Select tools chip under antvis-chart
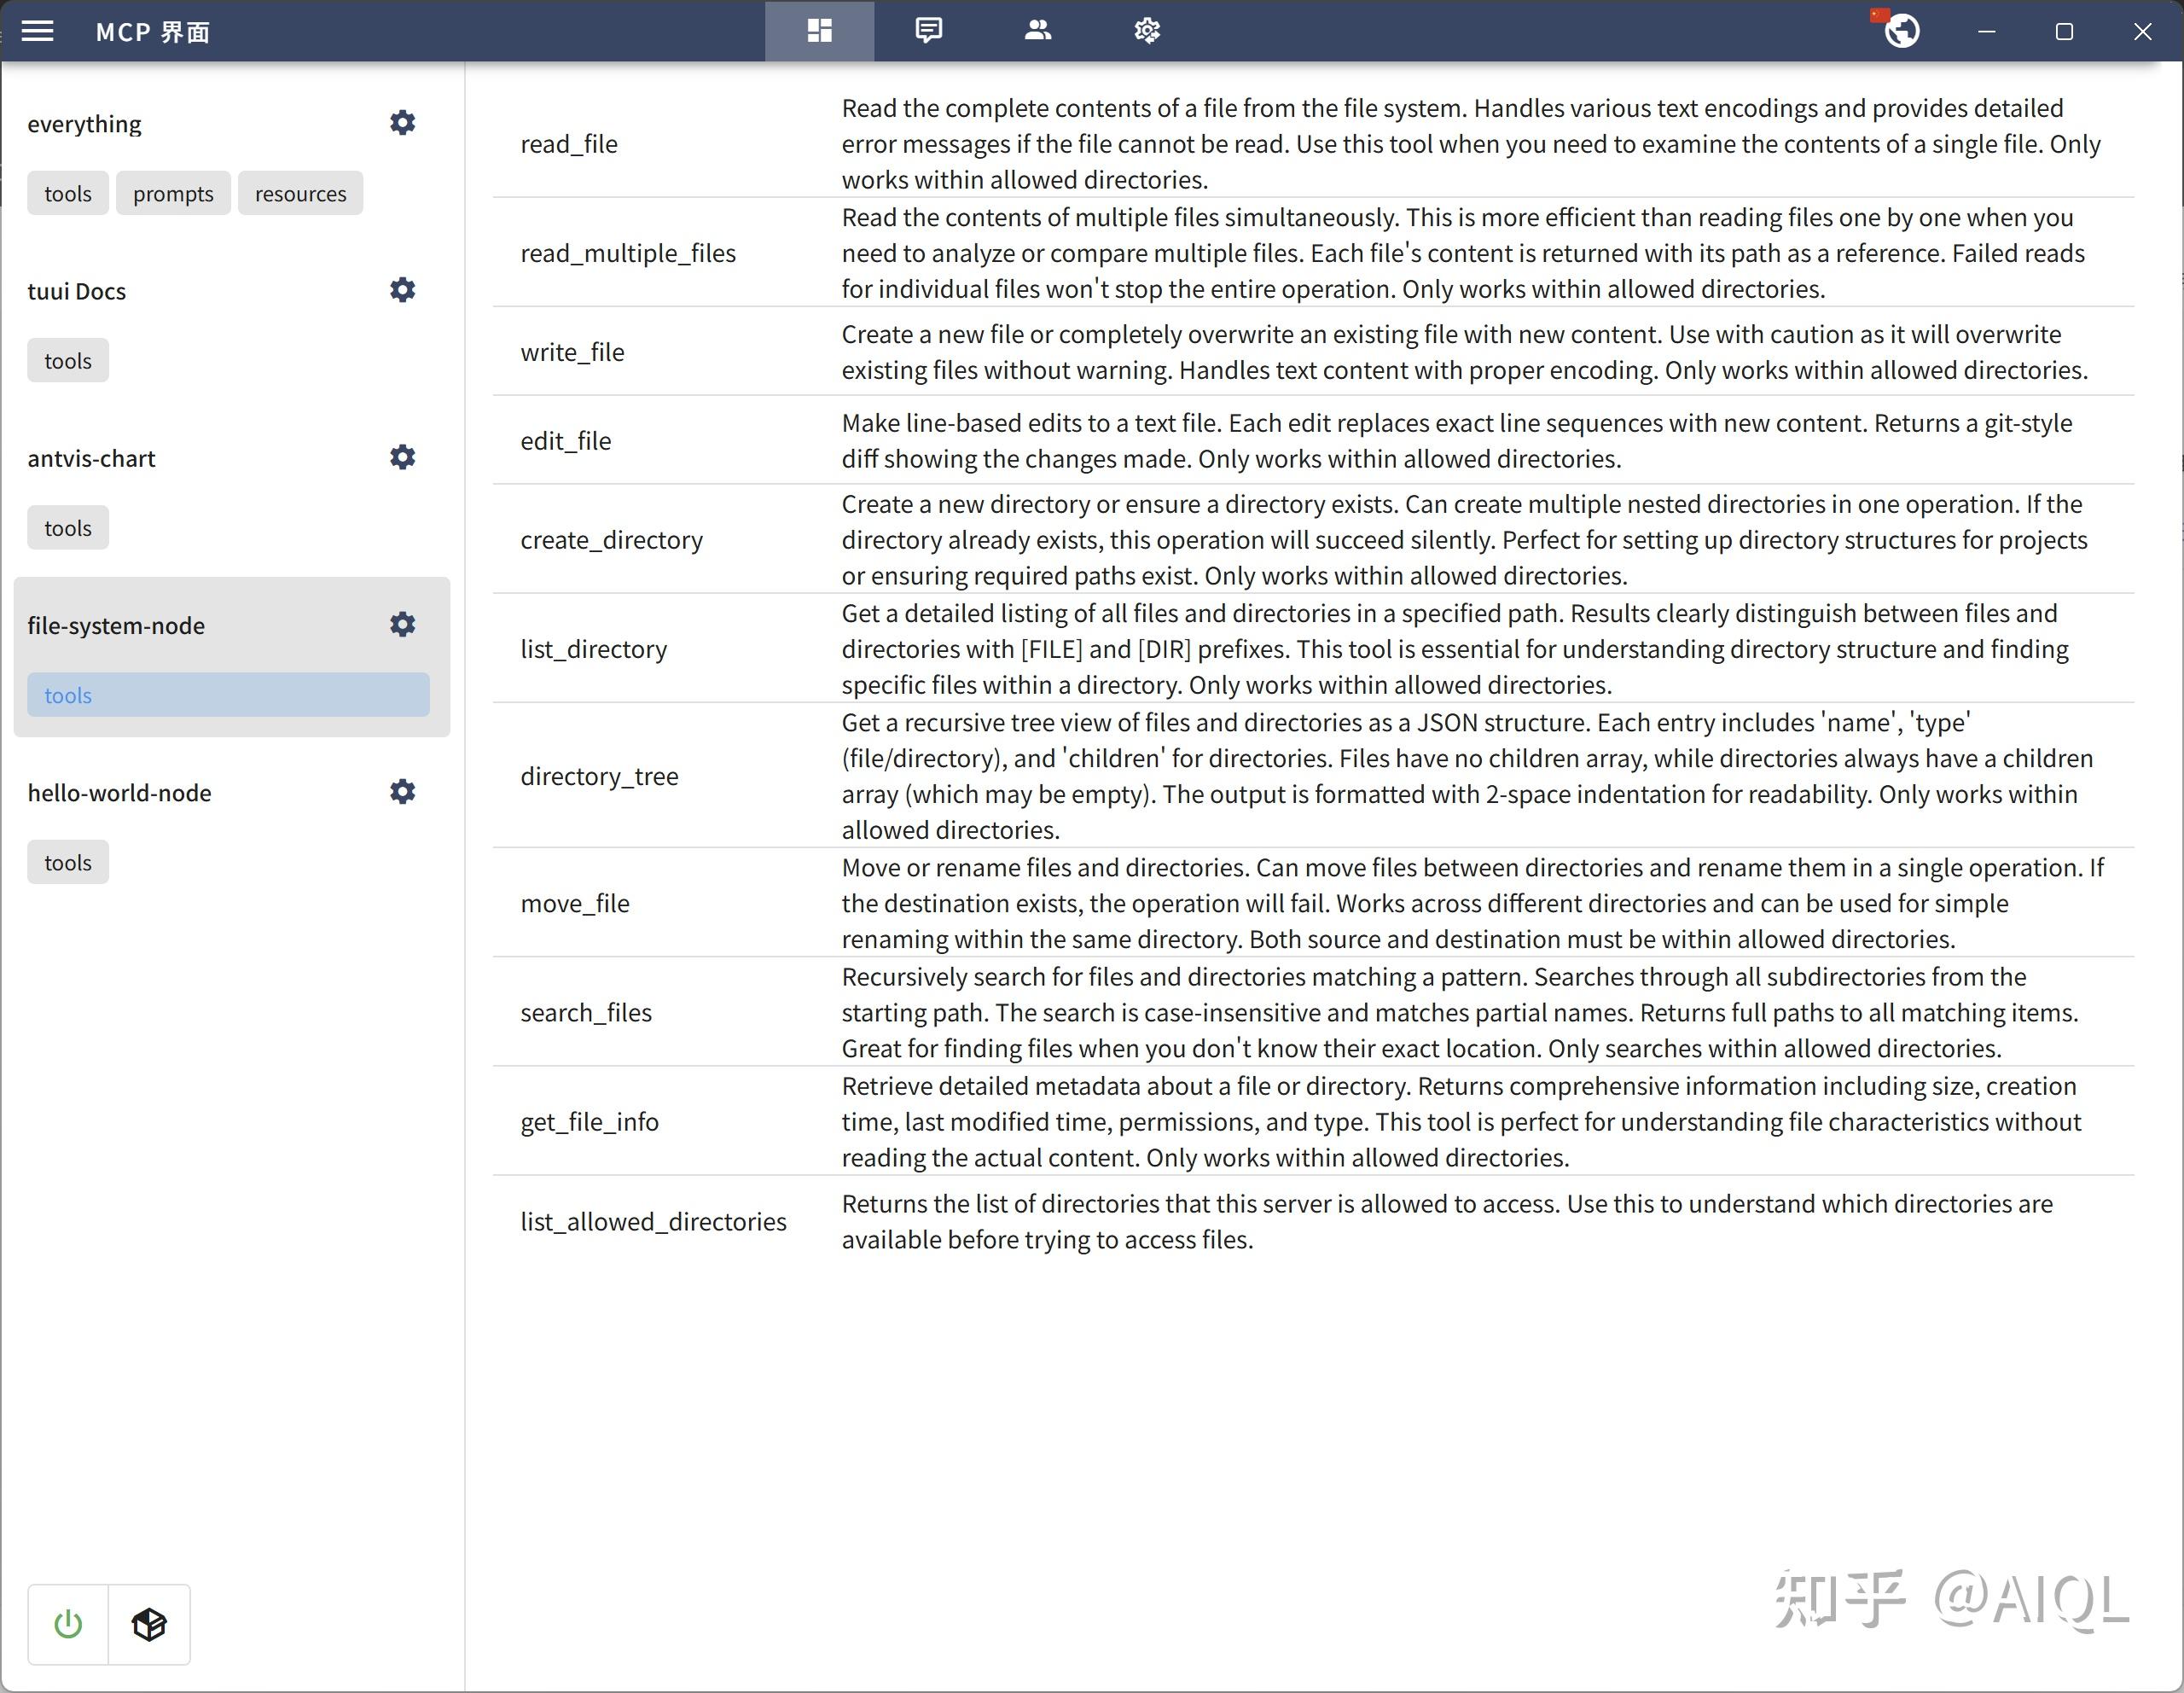2184x1693 pixels. coord(68,528)
